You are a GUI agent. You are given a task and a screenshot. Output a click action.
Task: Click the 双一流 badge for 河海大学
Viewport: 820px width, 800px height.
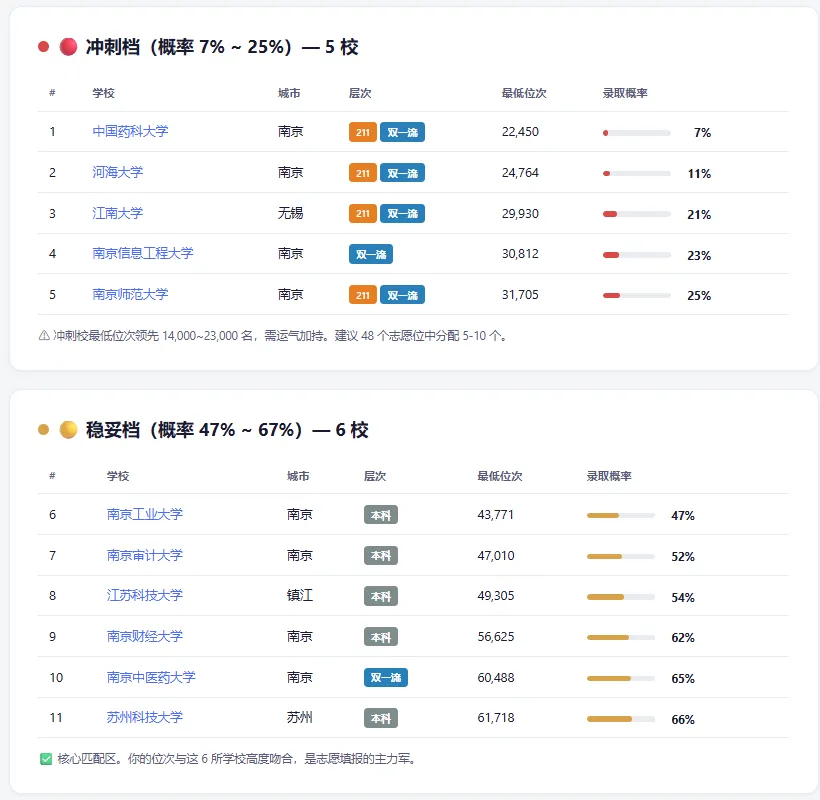pyautogui.click(x=402, y=173)
